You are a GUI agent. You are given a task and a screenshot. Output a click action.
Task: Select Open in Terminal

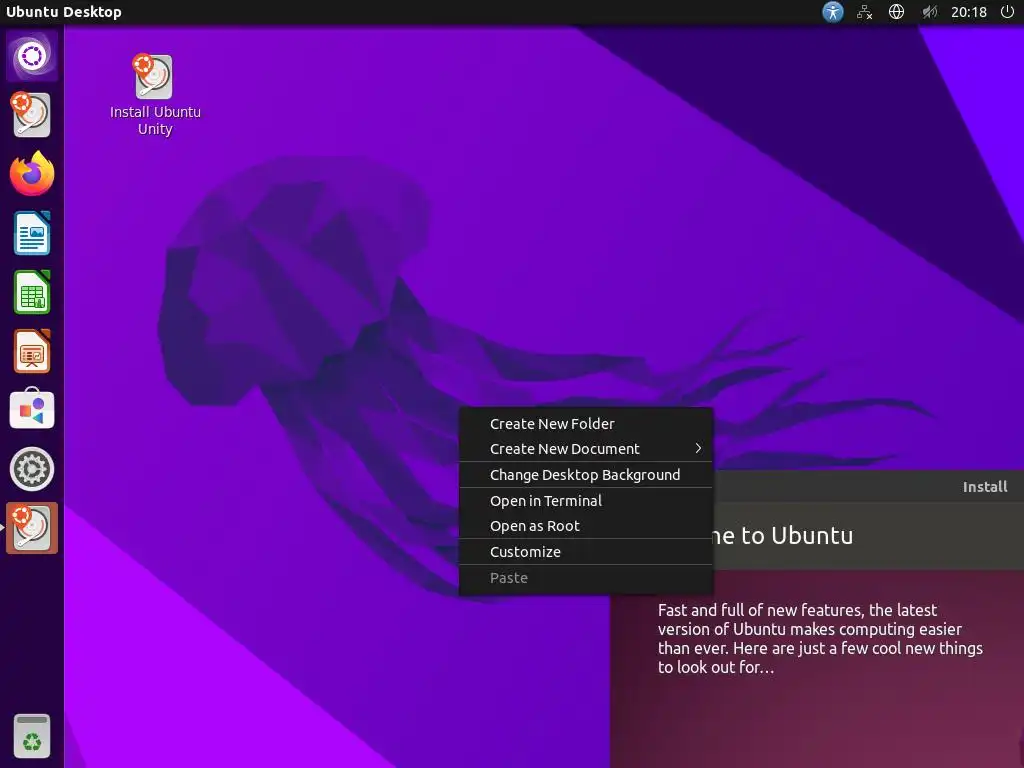point(586,501)
